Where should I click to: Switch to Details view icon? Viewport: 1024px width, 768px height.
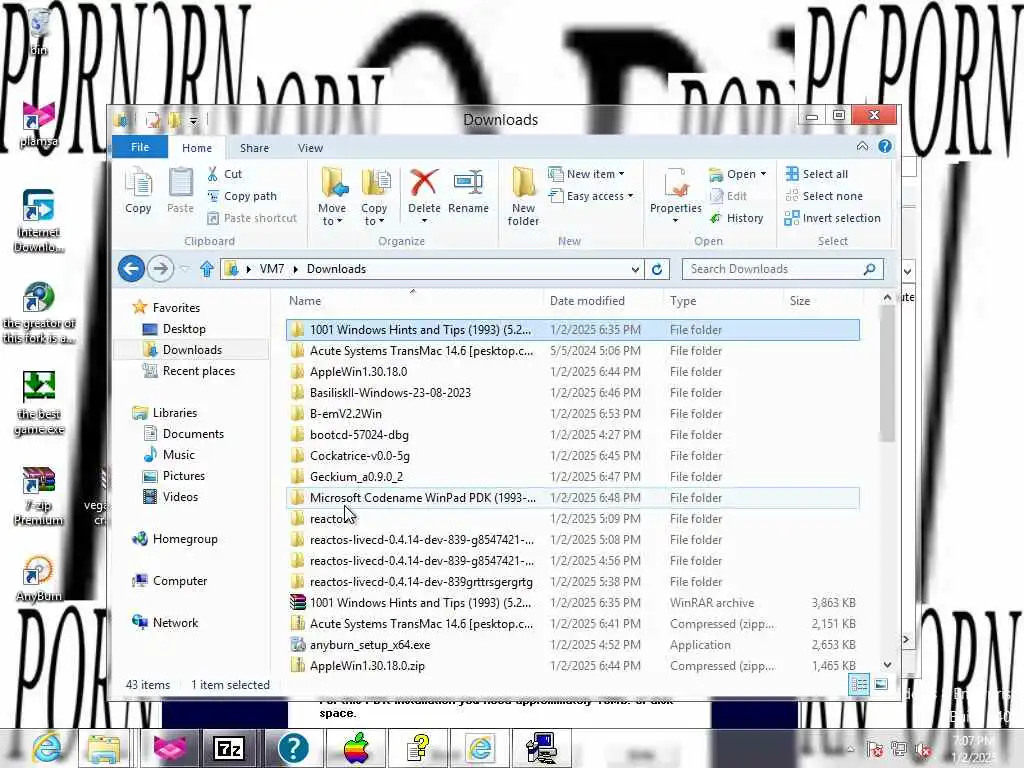click(x=859, y=684)
